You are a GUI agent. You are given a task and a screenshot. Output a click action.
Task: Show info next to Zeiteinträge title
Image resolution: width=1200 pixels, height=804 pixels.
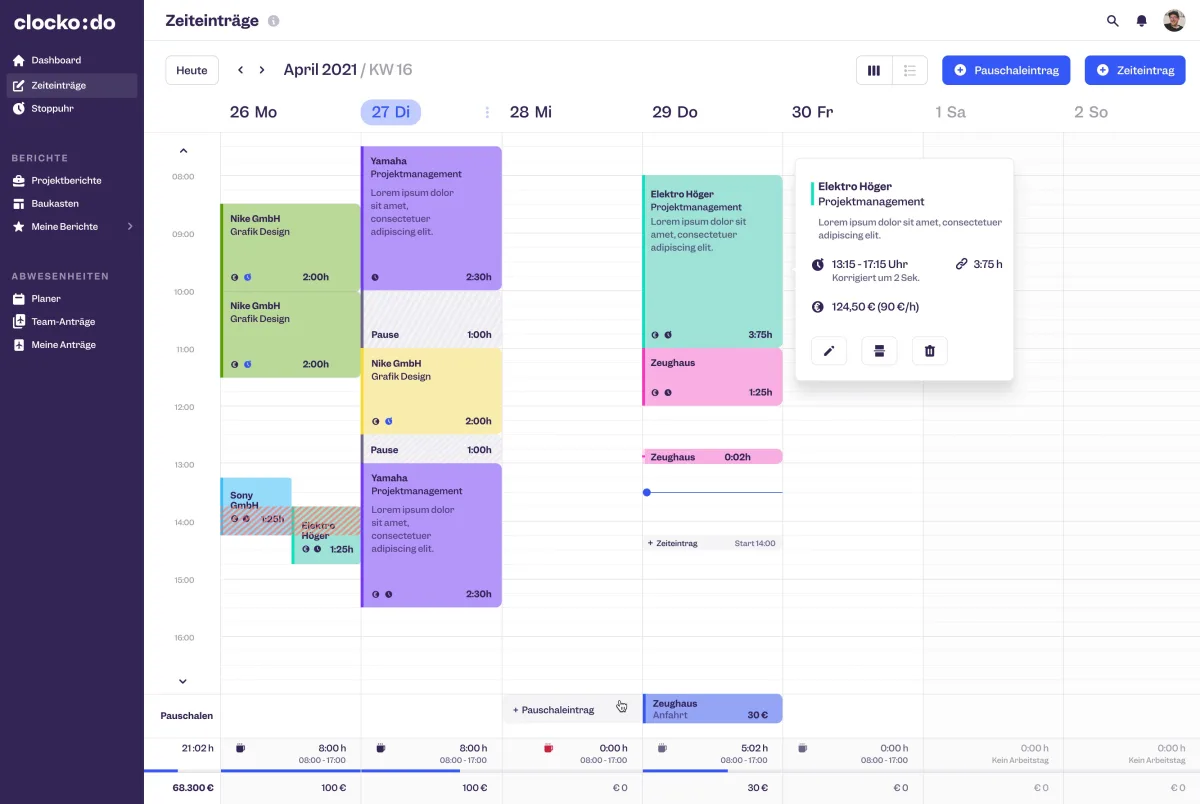[x=274, y=21]
